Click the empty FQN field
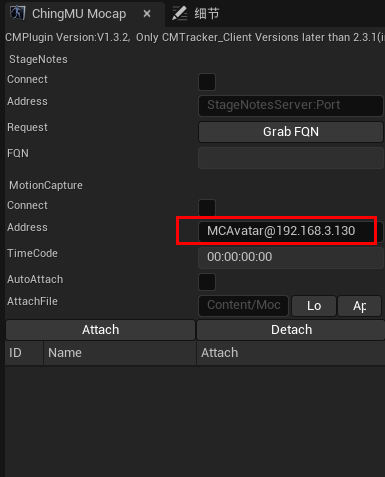The width and height of the screenshot is (385, 477). click(291, 158)
